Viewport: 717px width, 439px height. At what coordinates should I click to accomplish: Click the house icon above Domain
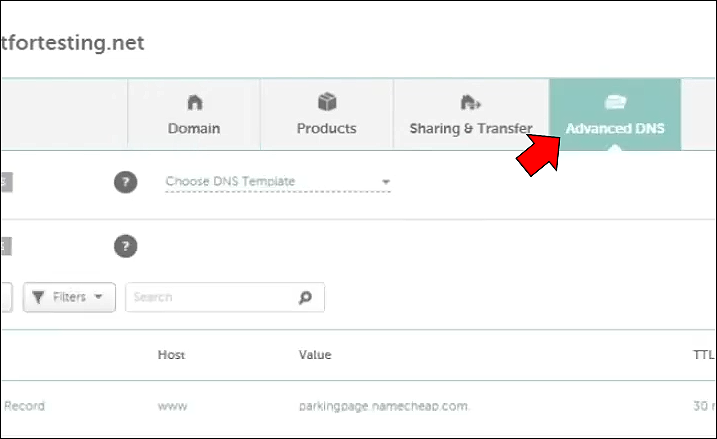194,102
